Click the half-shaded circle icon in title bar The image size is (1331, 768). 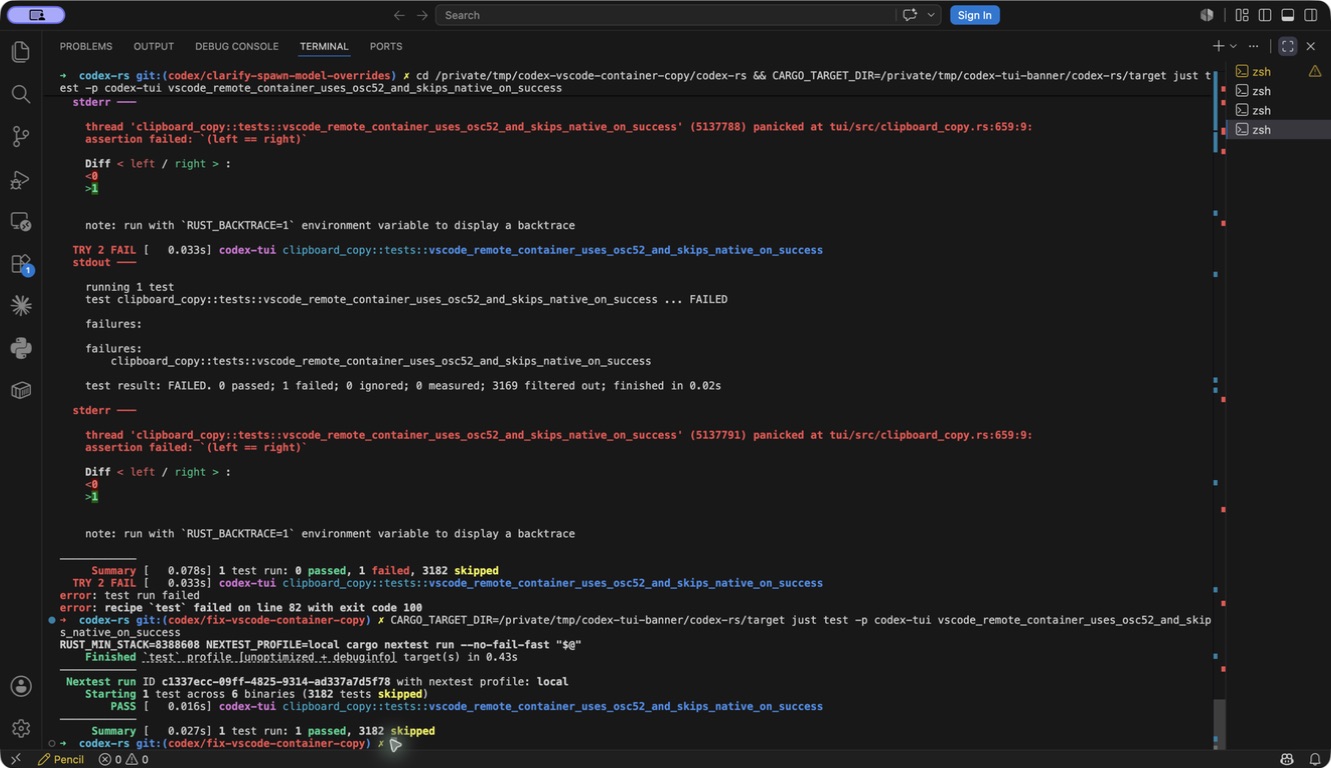pos(1207,15)
